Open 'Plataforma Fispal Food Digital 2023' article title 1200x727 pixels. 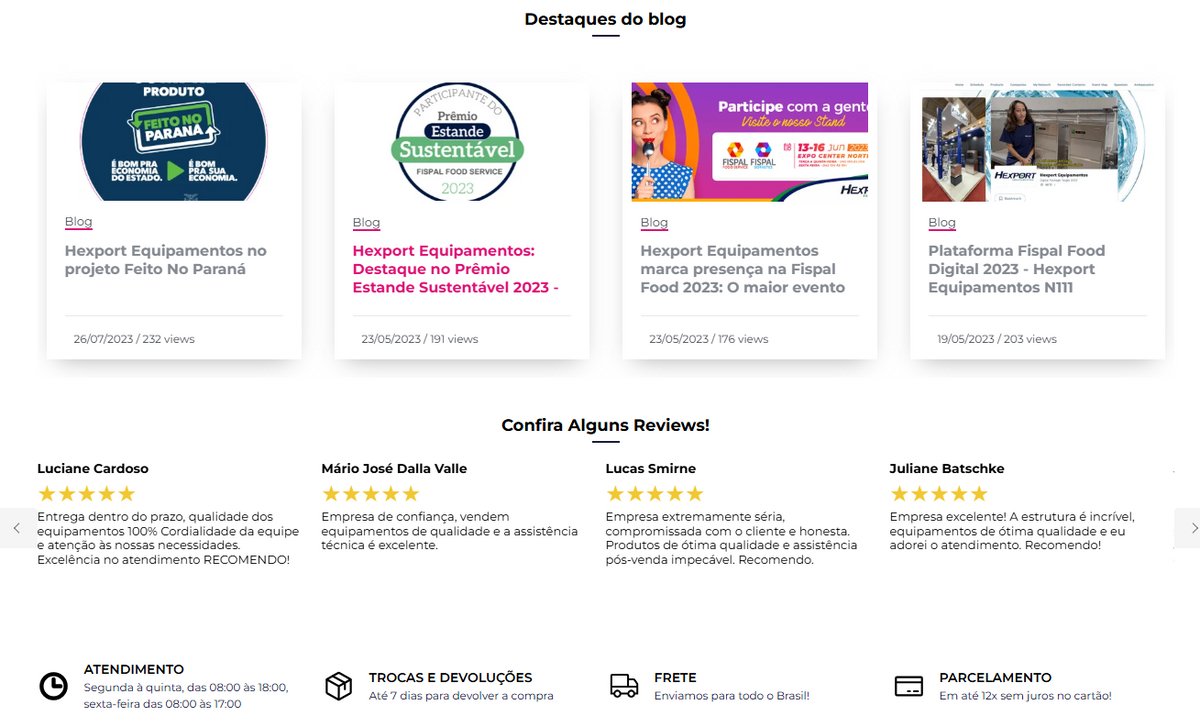(x=1016, y=269)
